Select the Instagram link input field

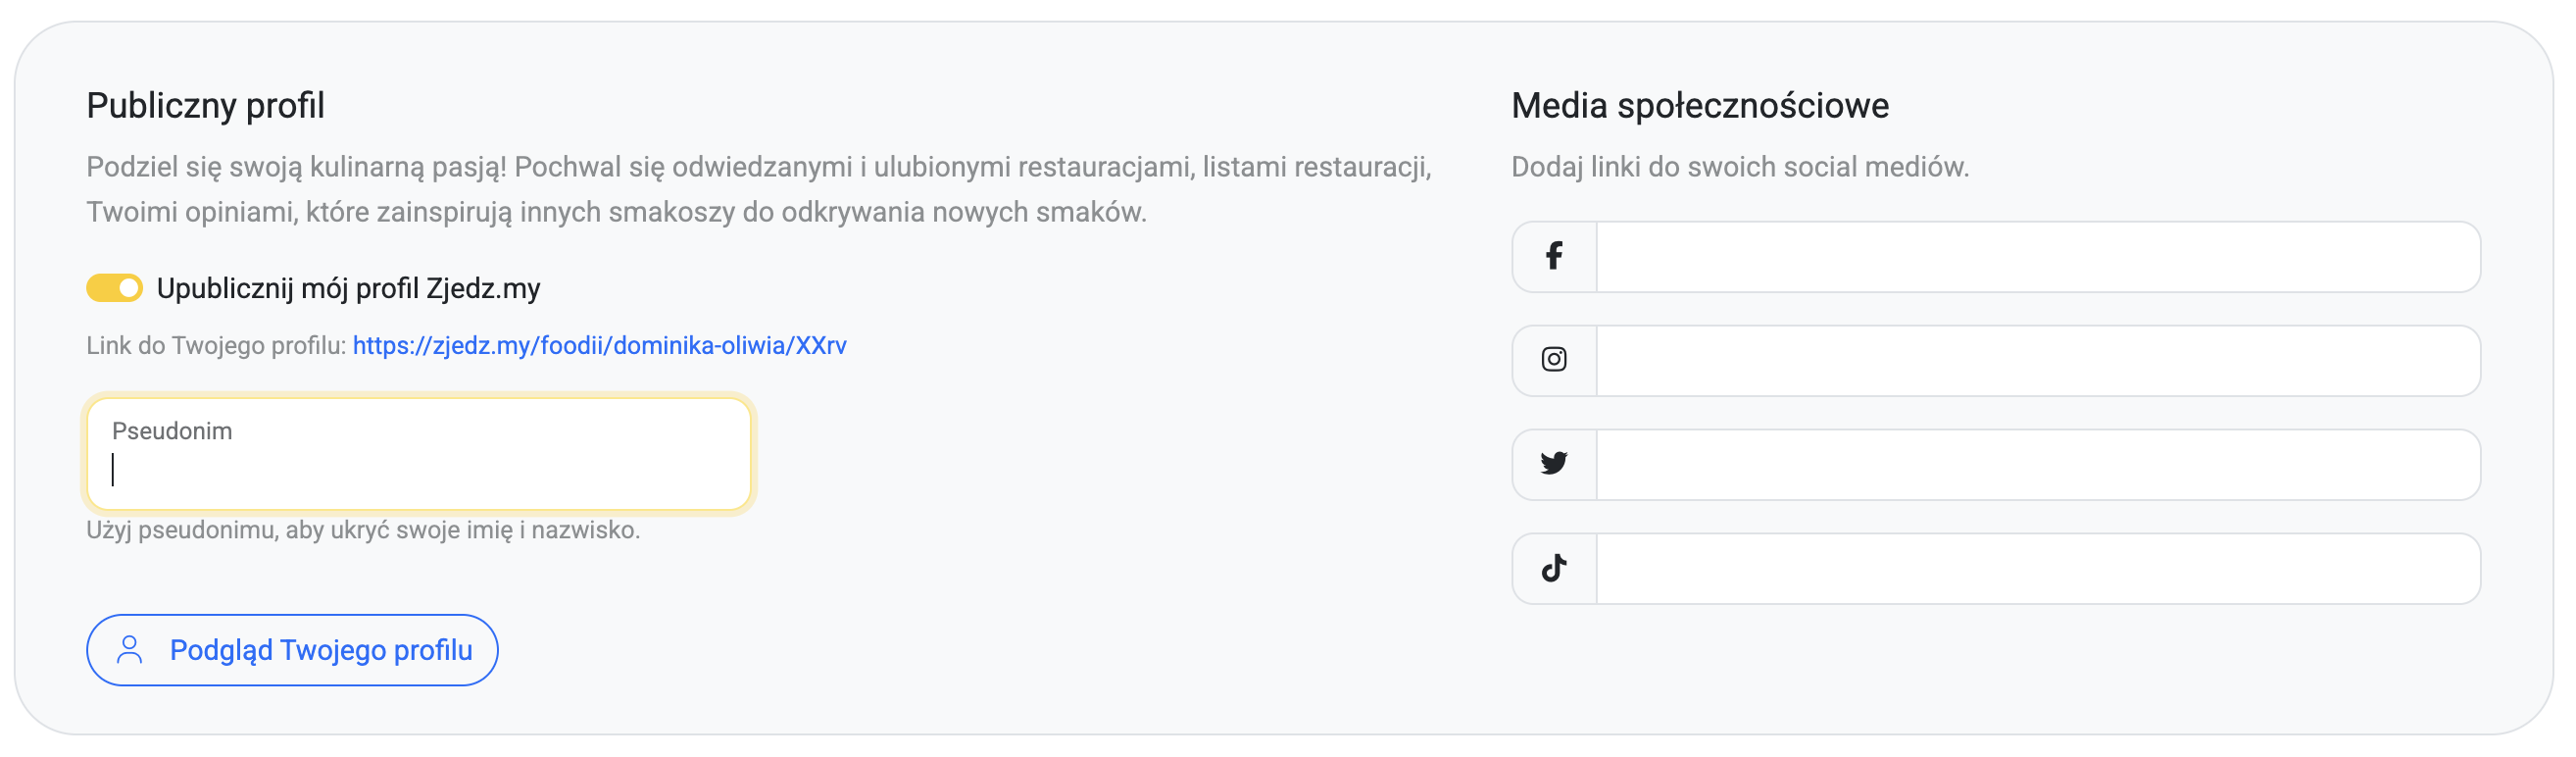(x=2037, y=360)
